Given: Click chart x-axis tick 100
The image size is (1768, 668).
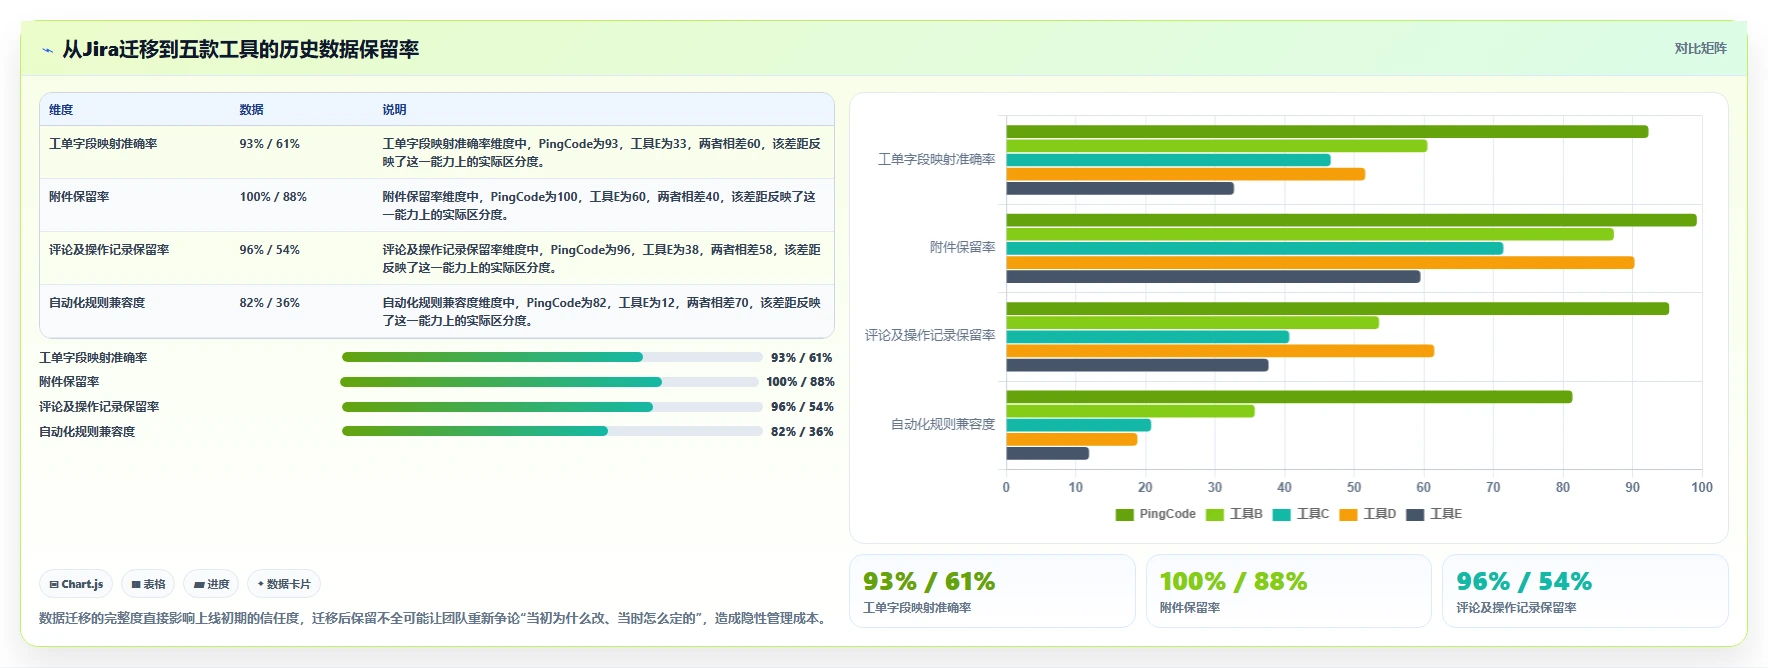Looking at the screenshot, I should (1702, 487).
